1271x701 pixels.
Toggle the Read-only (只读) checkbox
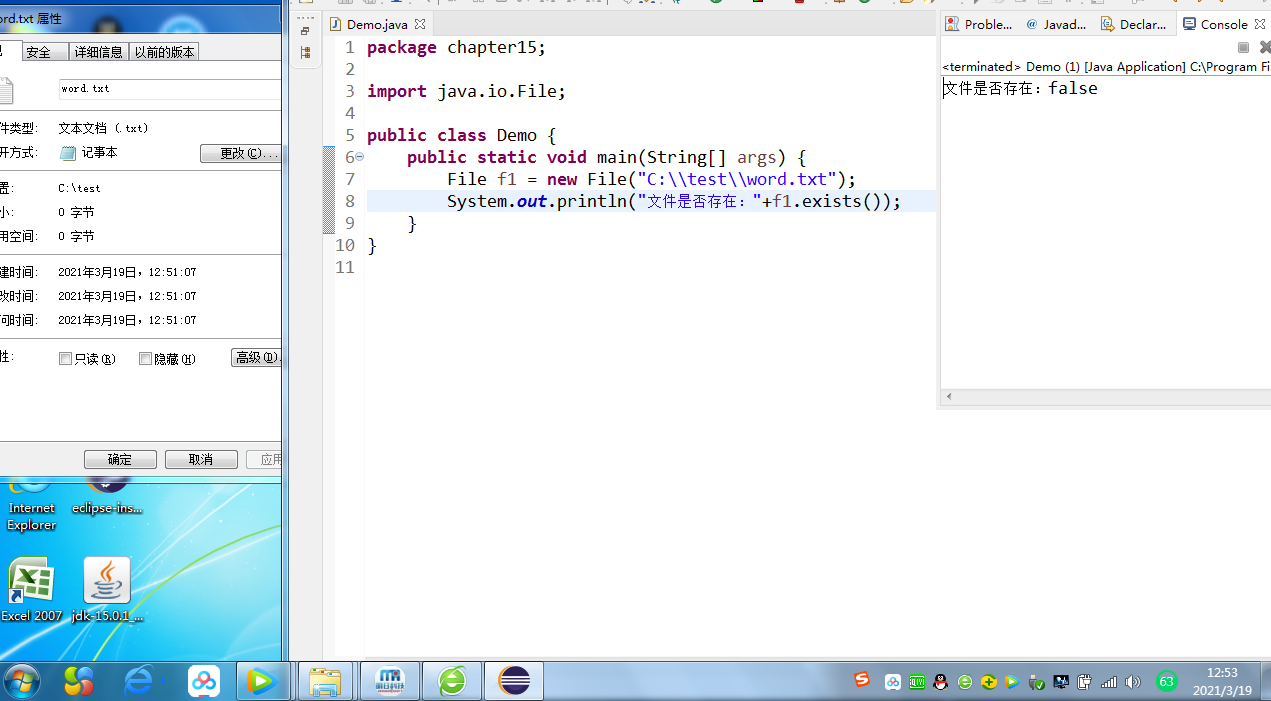point(66,359)
